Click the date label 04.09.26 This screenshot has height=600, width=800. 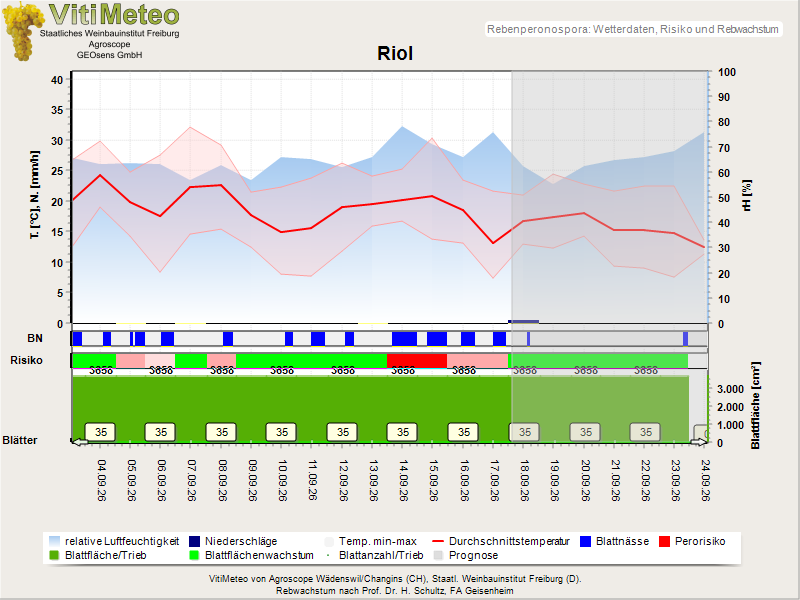click(101, 481)
